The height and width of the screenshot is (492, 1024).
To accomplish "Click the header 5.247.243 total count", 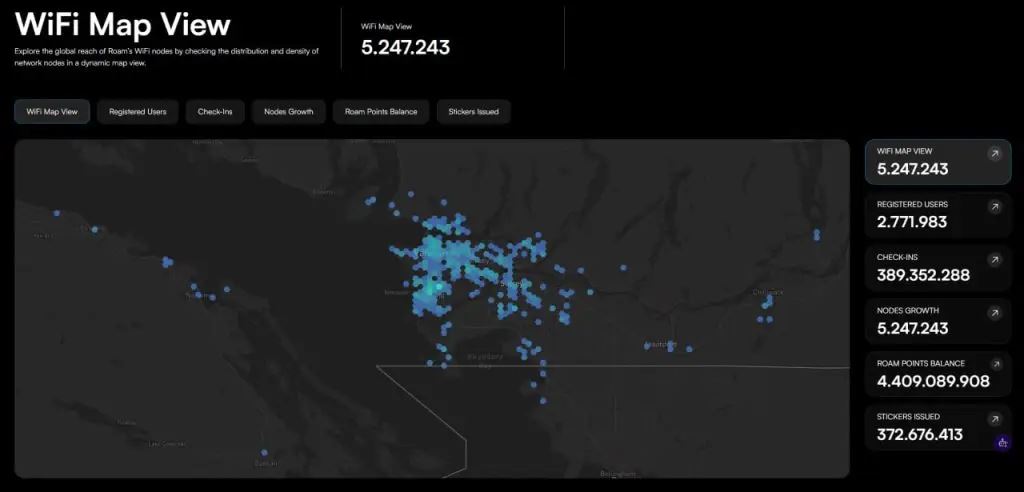I will [x=405, y=48].
